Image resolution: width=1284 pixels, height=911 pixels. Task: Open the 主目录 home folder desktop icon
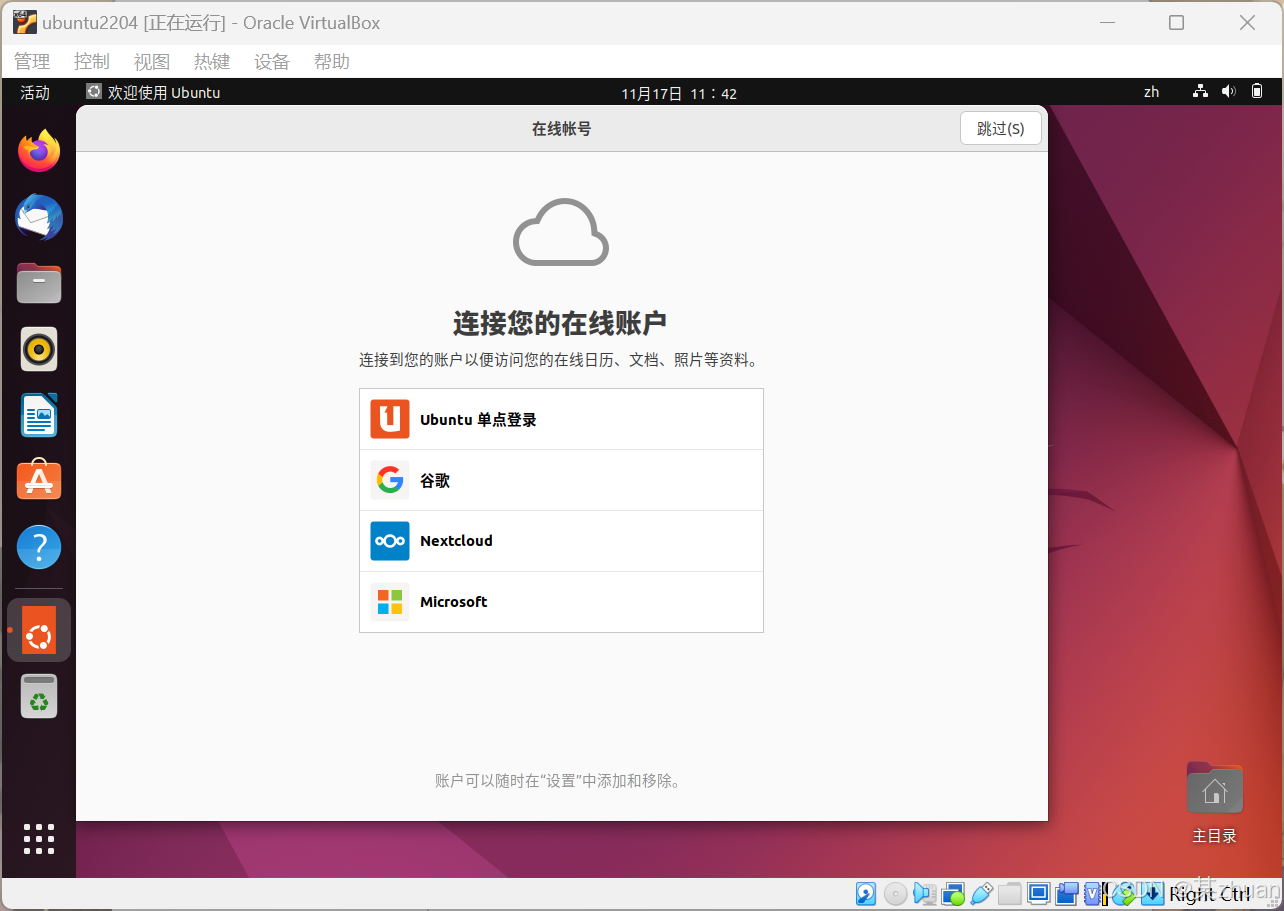tap(1214, 803)
